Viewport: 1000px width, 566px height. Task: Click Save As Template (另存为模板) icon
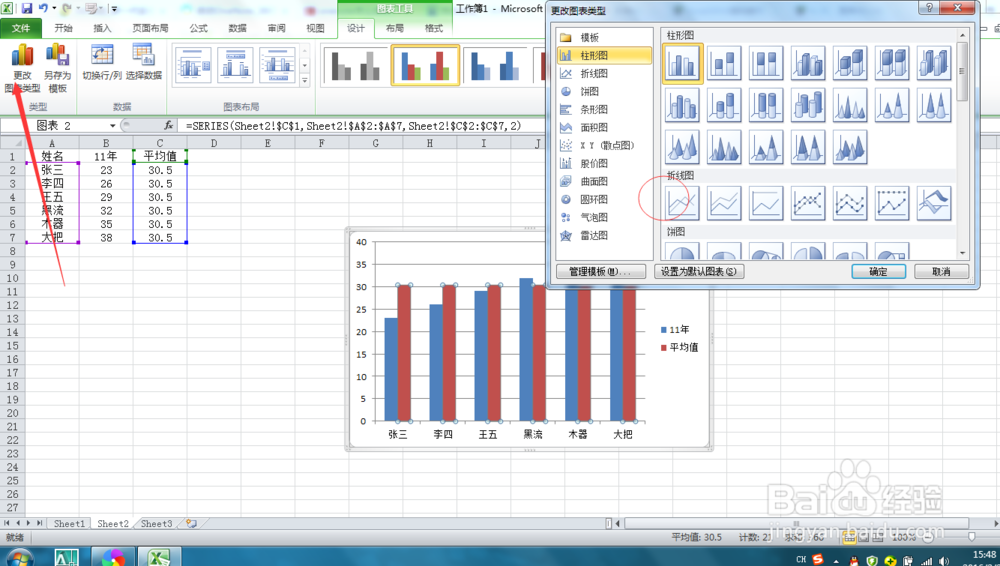click(57, 69)
